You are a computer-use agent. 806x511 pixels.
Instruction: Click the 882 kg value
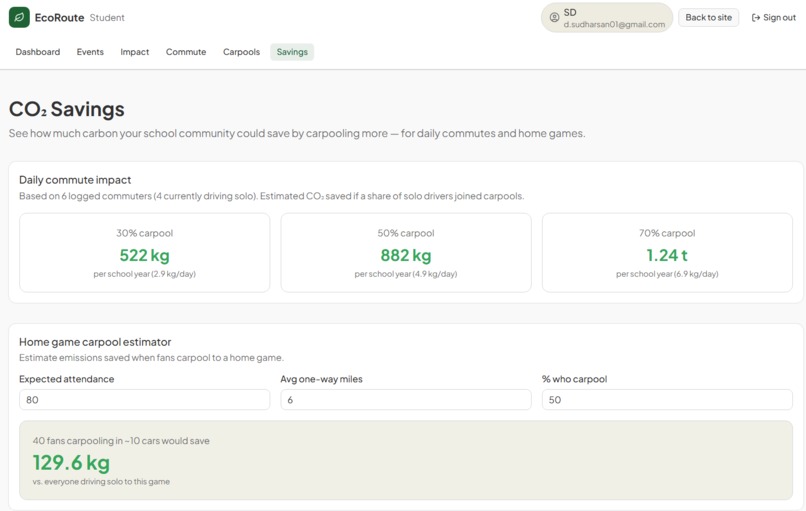pos(406,255)
